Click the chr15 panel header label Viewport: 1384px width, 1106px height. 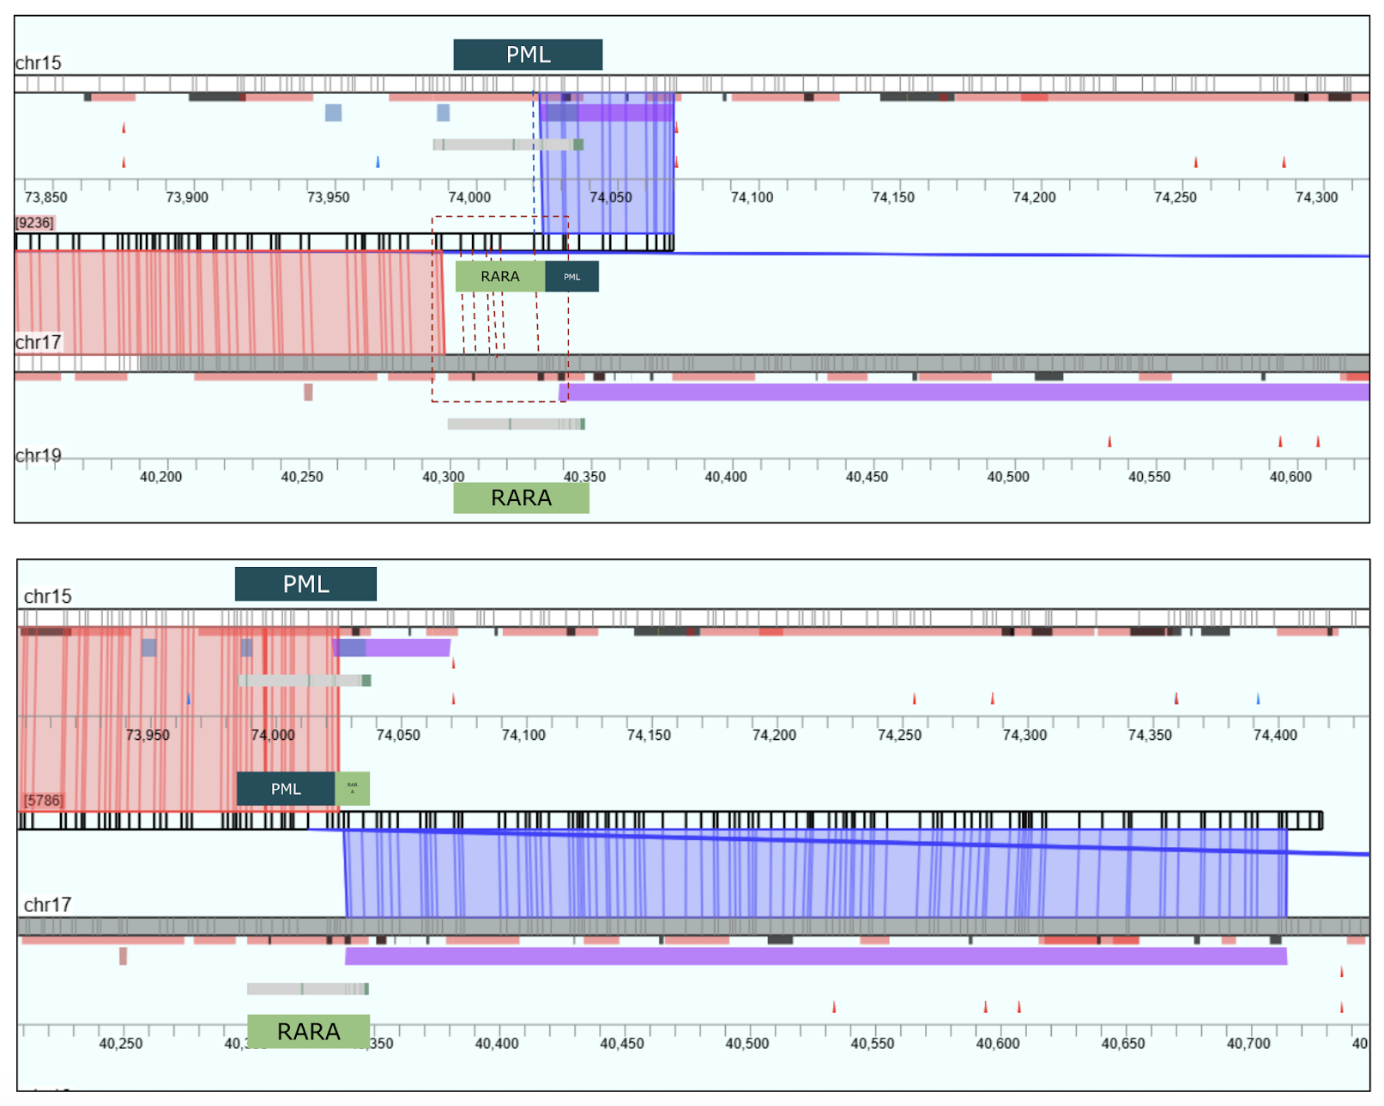(x=37, y=61)
